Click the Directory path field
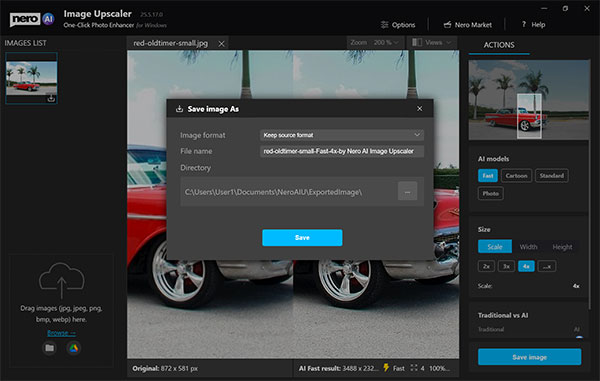This screenshot has height=381, width=600. 289,192
